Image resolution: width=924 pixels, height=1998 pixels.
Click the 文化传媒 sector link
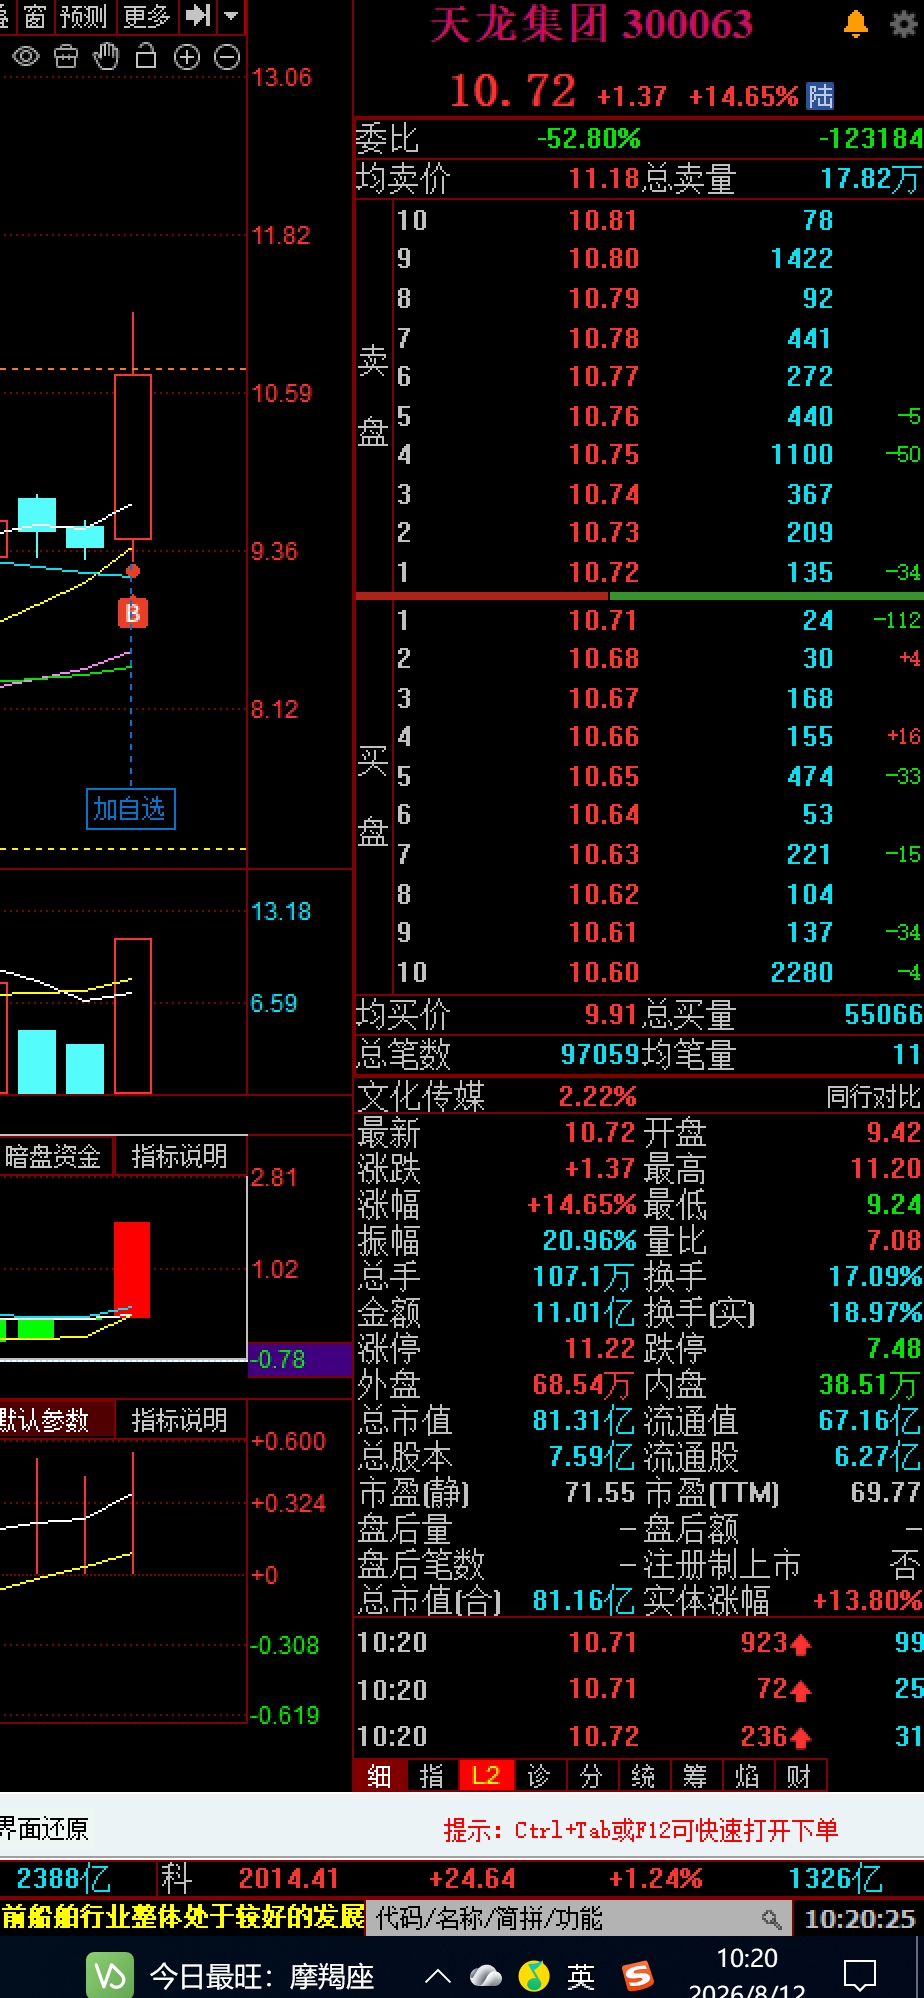point(421,1097)
